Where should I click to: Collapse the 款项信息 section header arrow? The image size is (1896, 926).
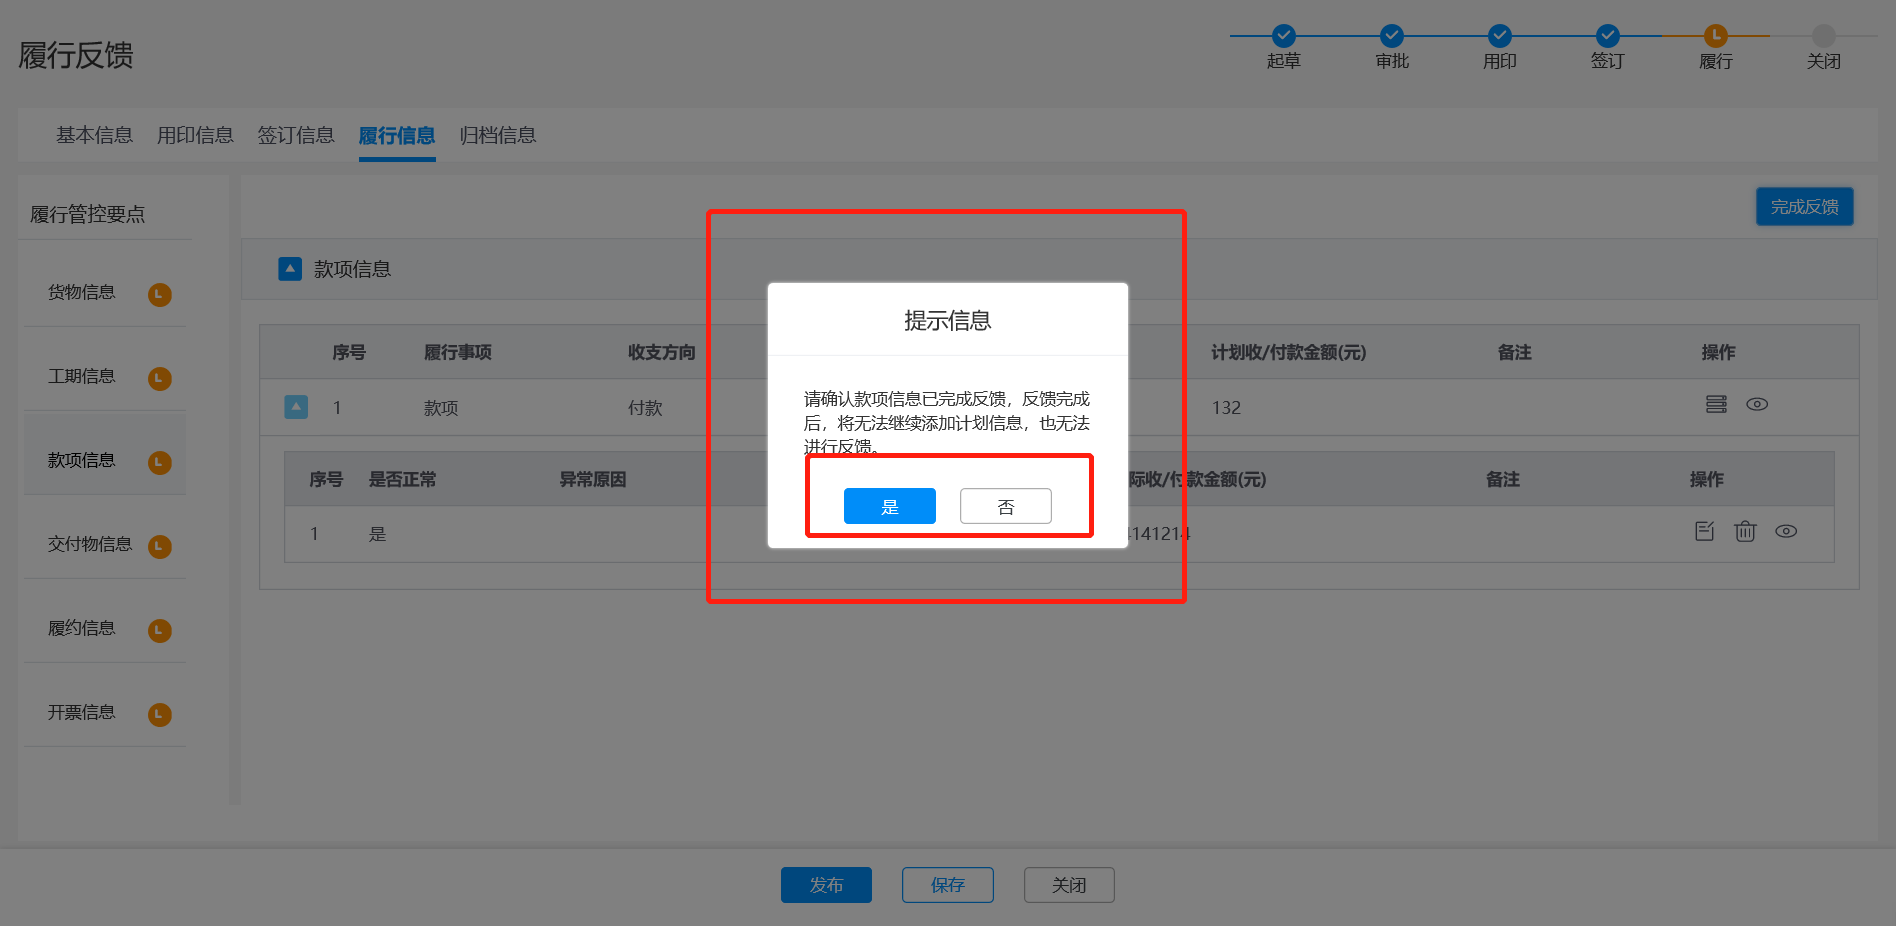point(290,269)
